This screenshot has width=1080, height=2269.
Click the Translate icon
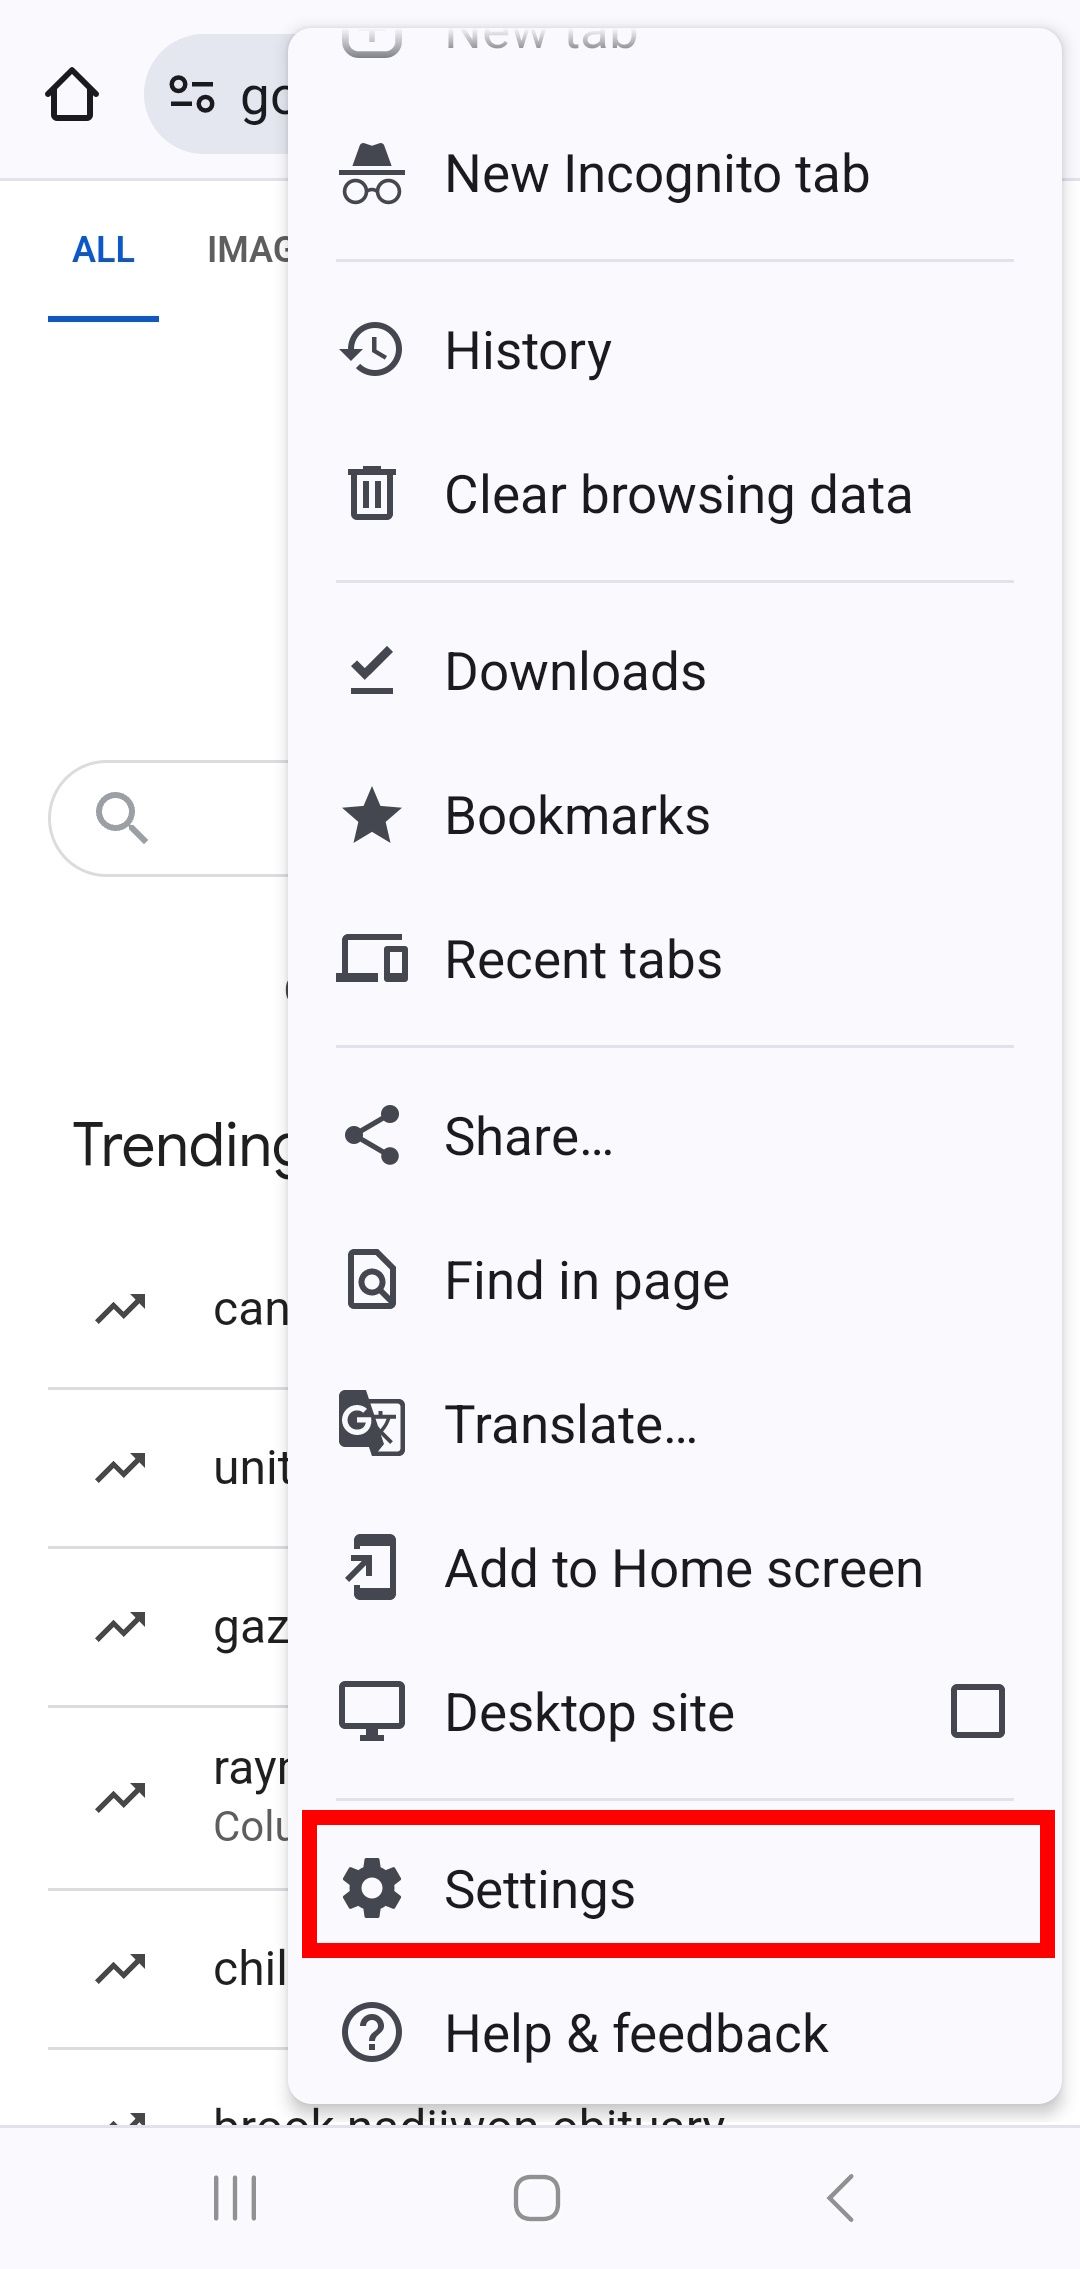371,1425
